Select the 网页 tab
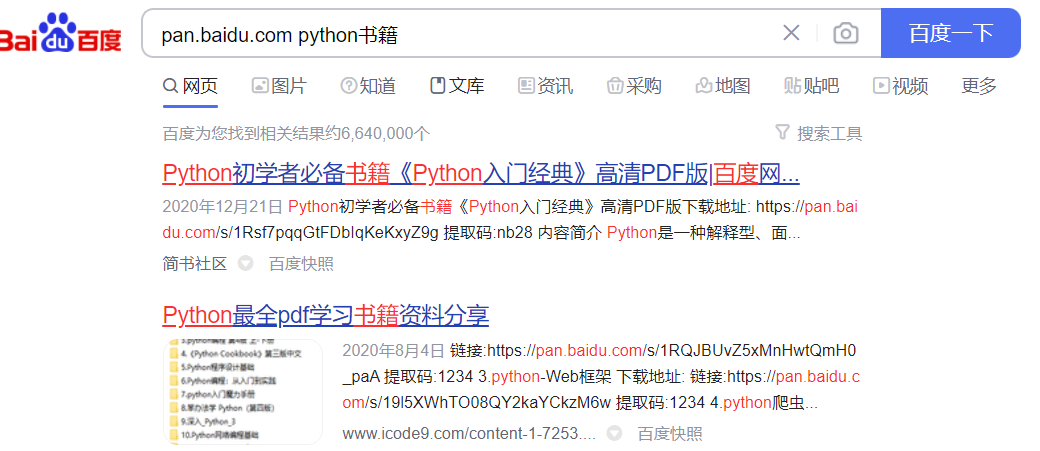 click(190, 86)
